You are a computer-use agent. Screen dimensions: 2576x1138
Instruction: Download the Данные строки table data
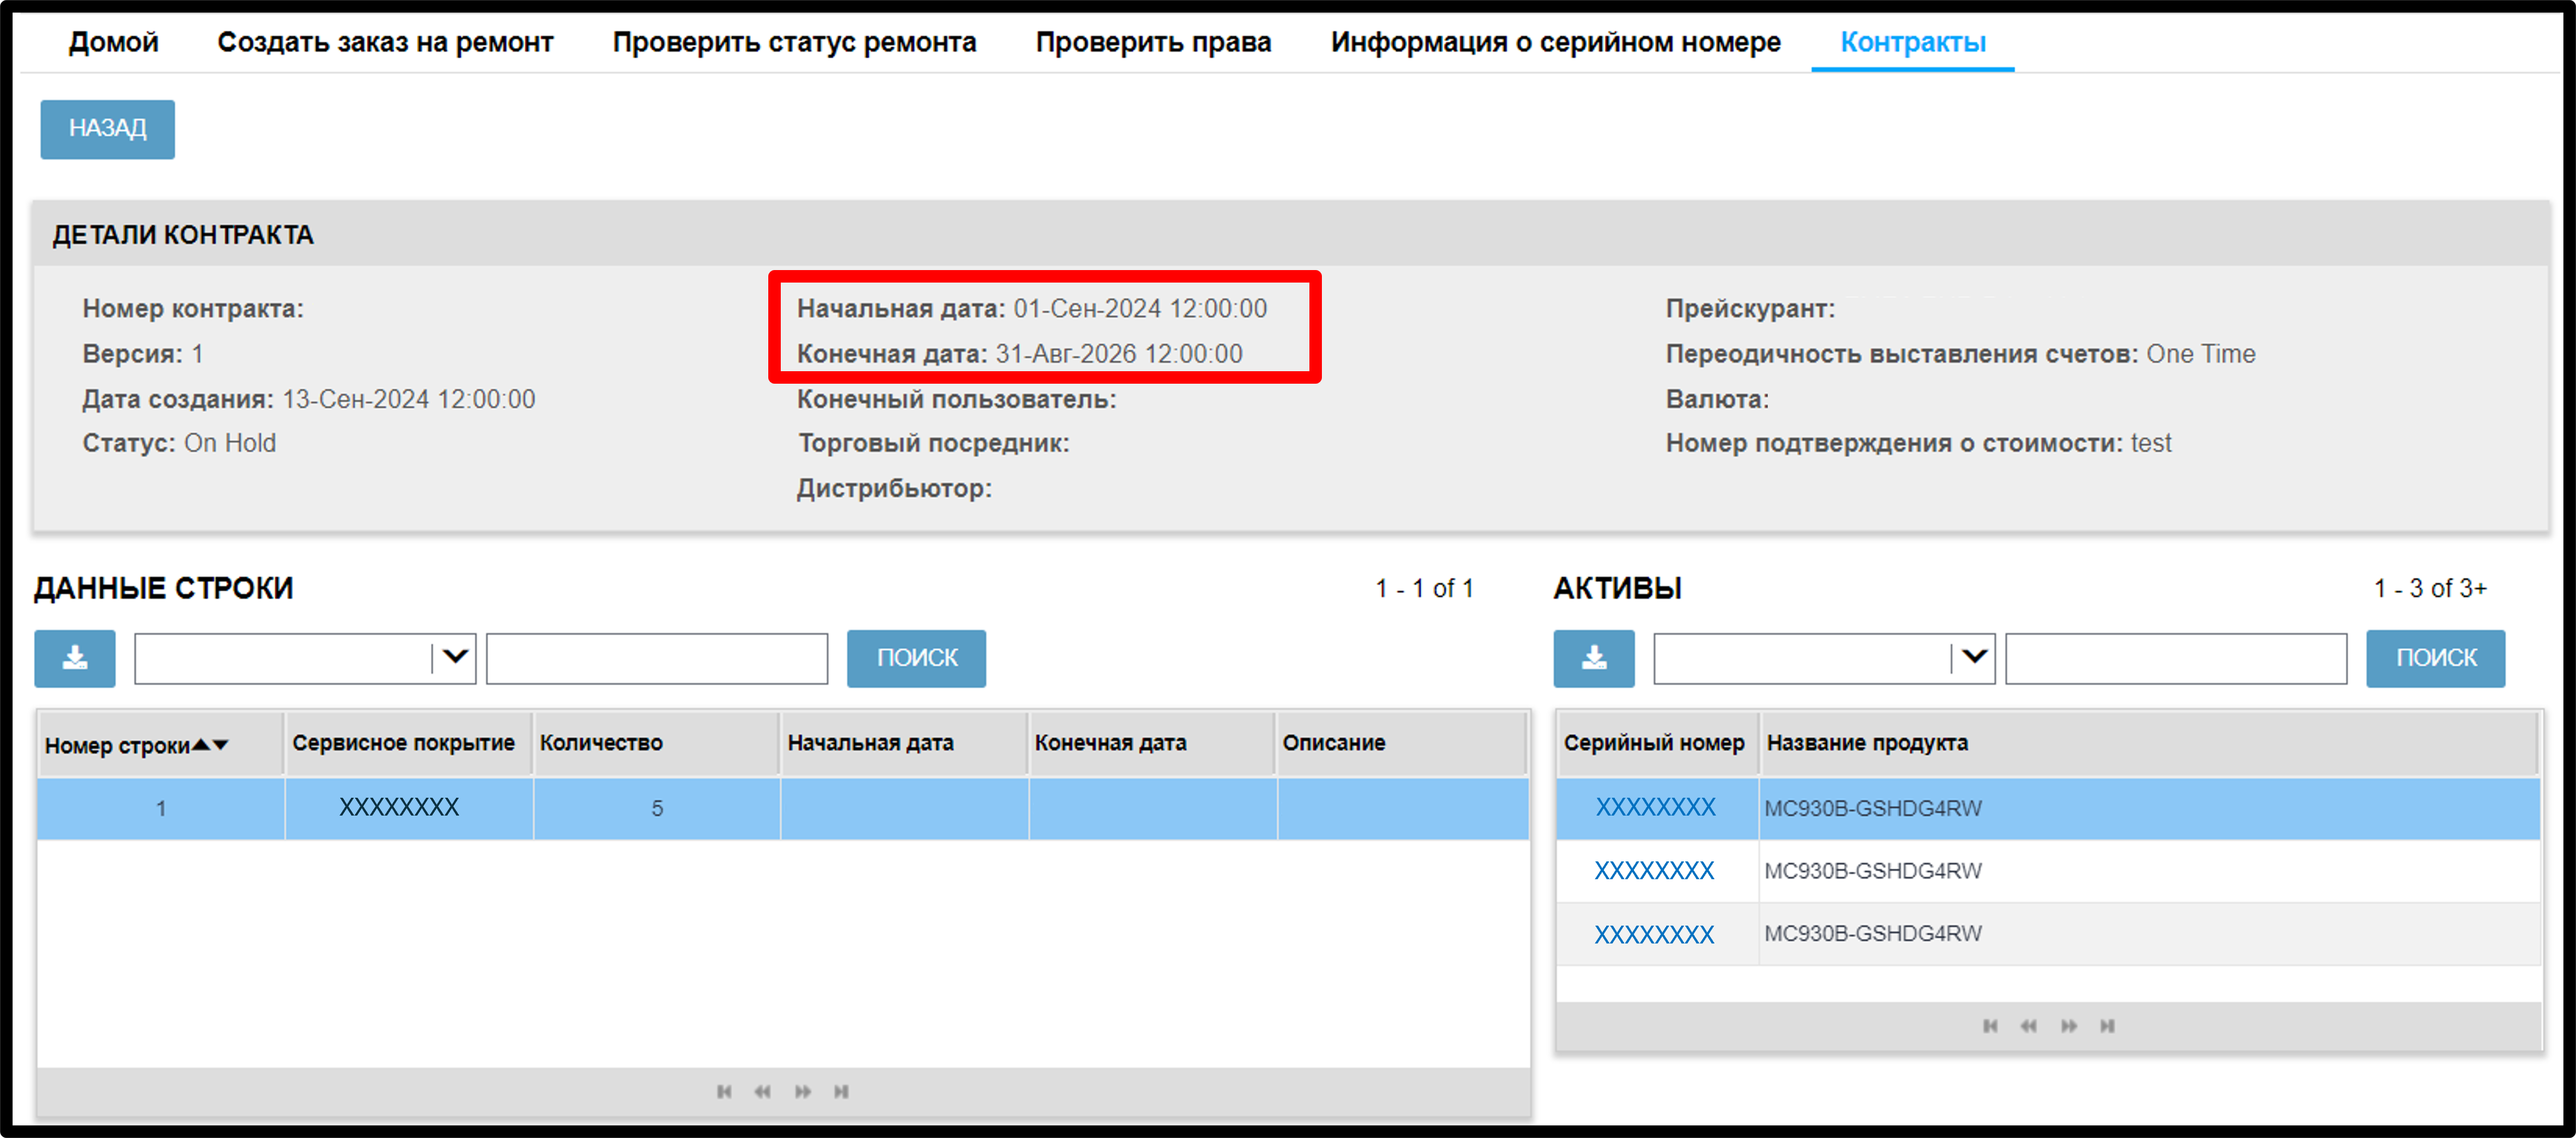coord(75,658)
